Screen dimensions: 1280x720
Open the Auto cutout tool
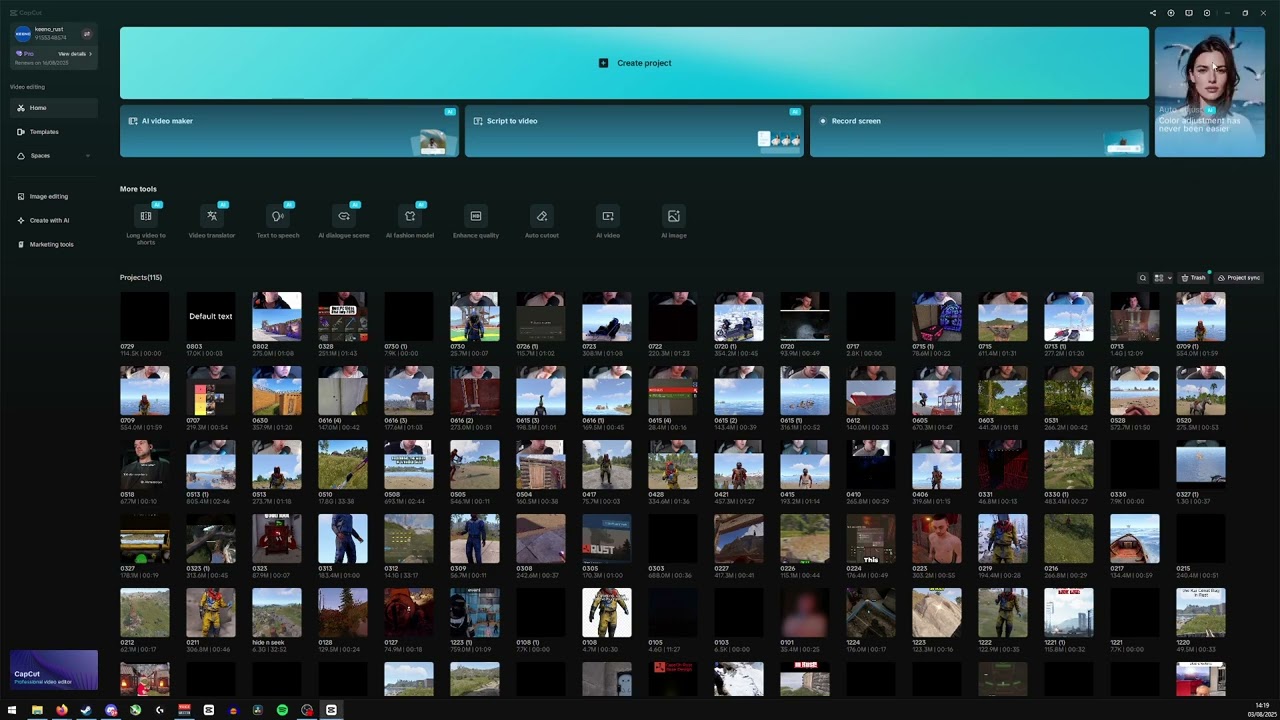point(542,221)
